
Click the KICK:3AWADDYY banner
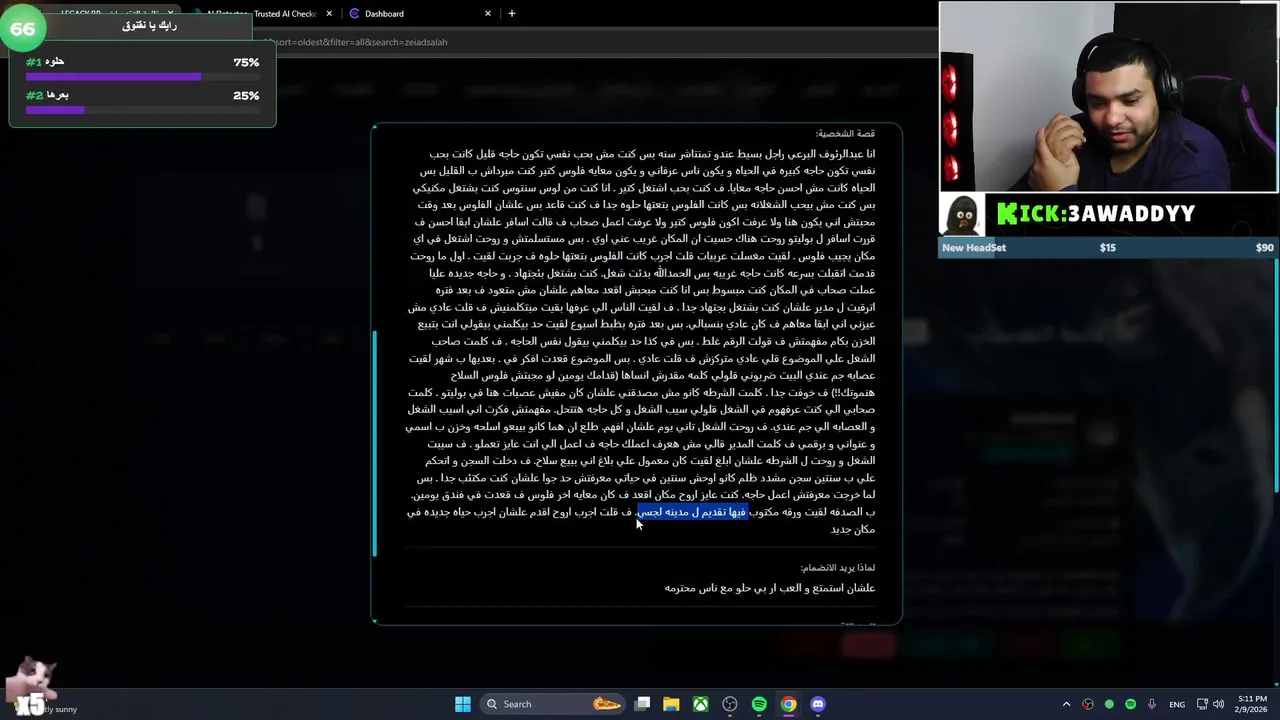(1095, 214)
